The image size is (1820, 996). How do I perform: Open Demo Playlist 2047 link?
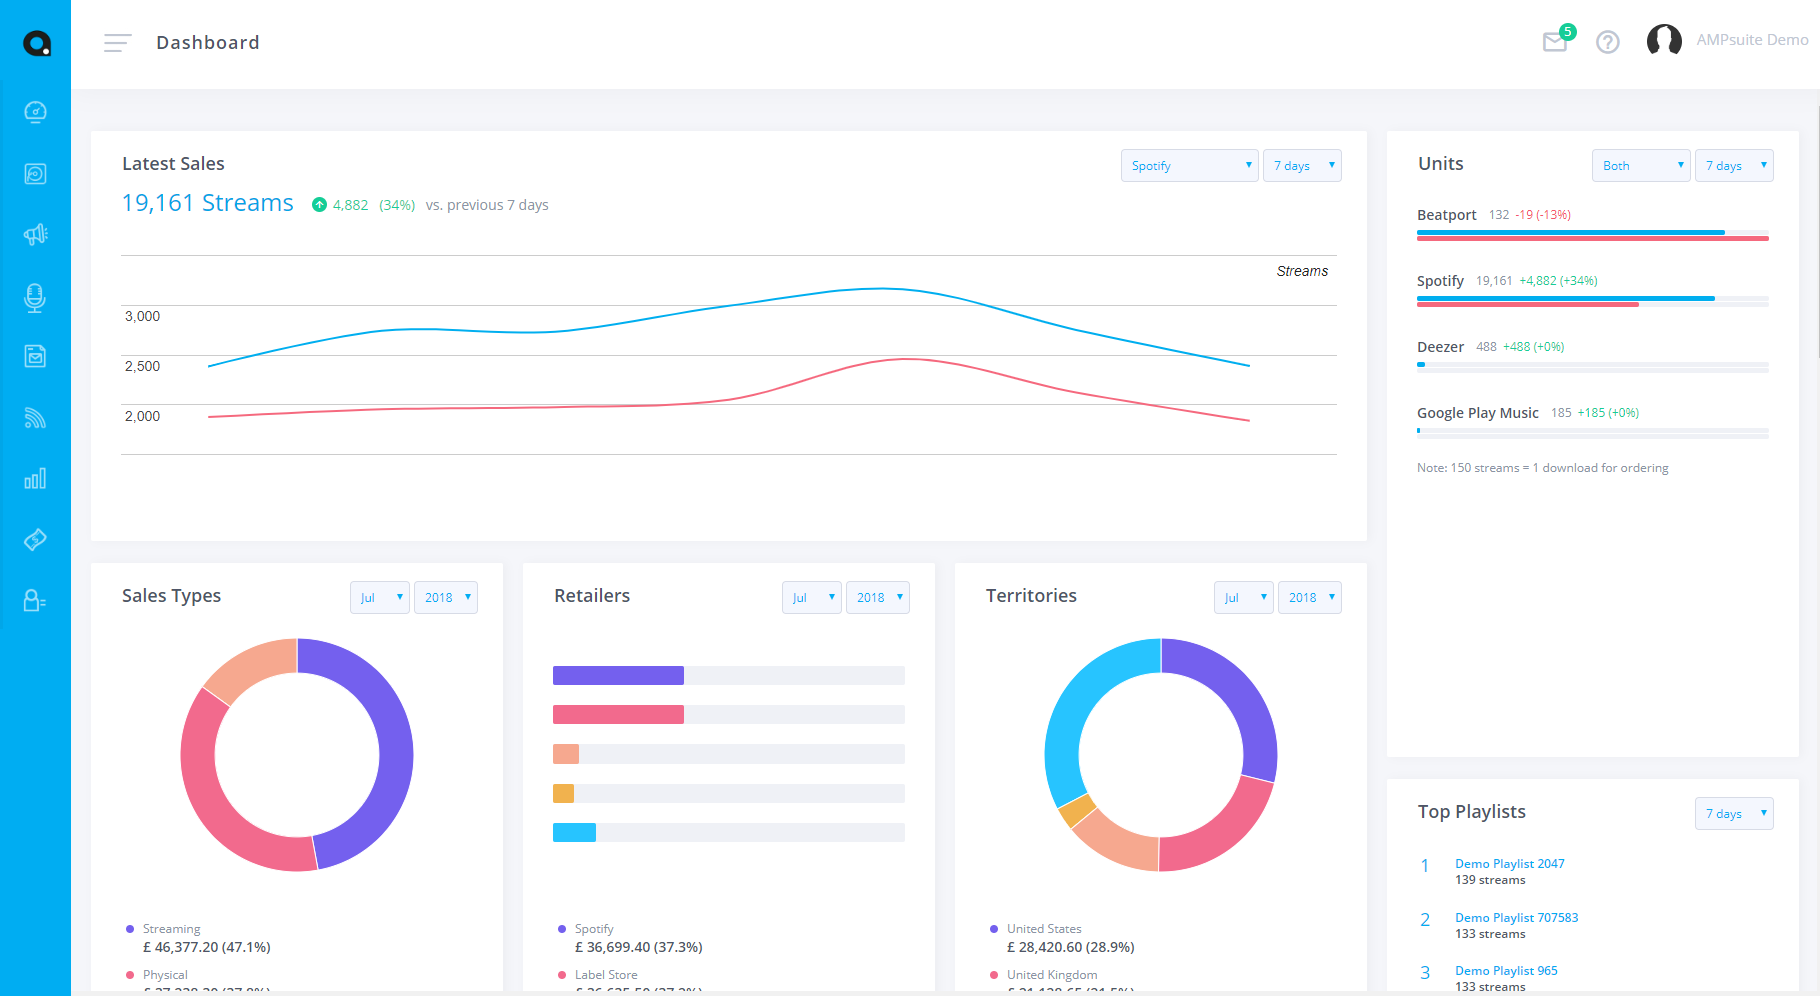(x=1509, y=863)
